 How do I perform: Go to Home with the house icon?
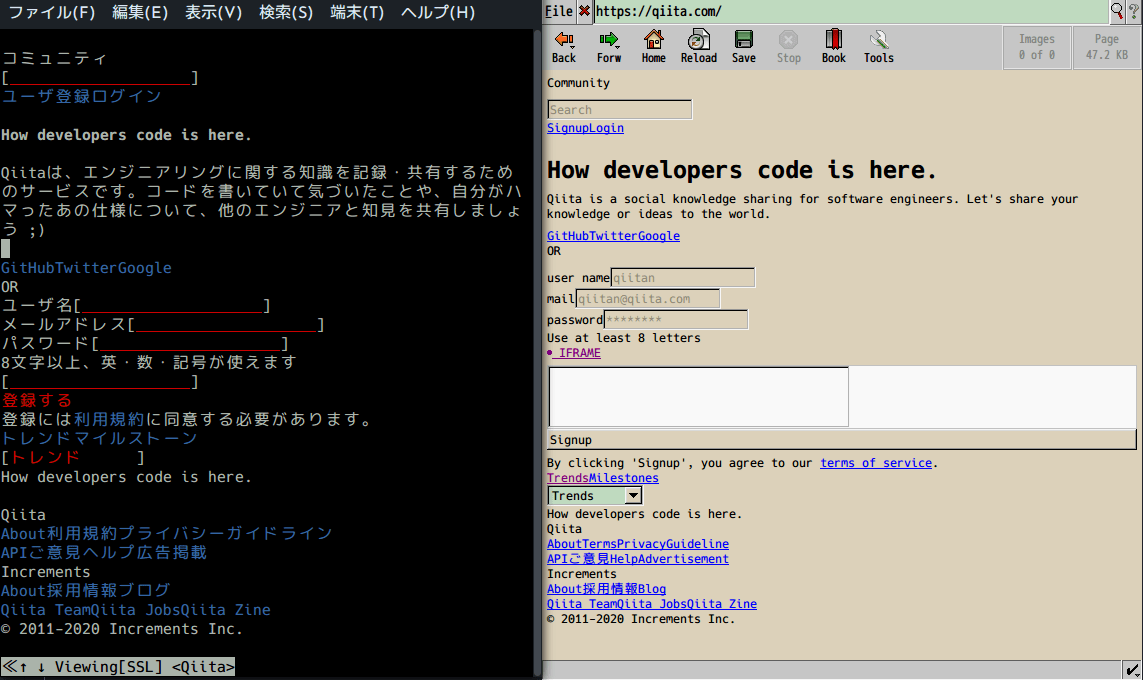(653, 39)
